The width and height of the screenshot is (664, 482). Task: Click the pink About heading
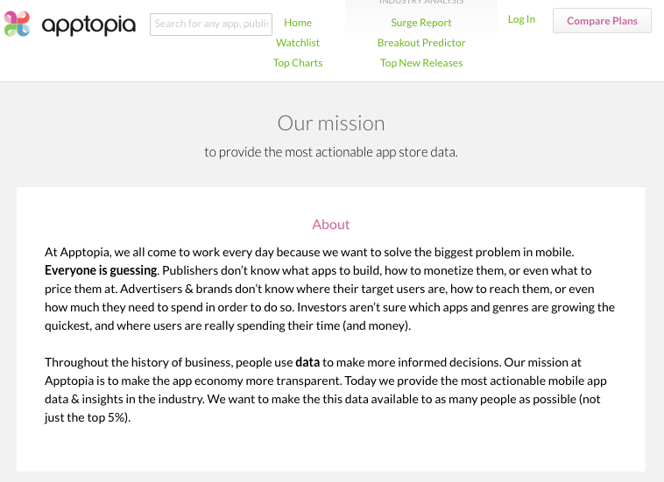[x=331, y=224]
